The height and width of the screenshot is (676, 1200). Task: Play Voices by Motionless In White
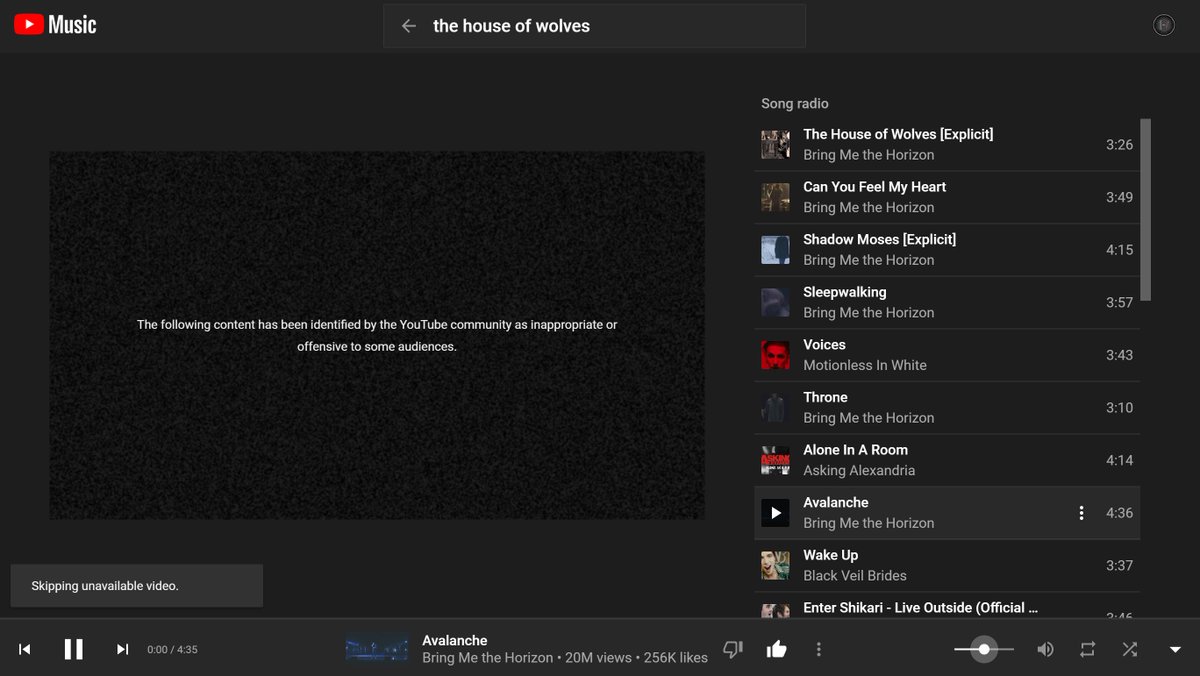pyautogui.click(x=947, y=355)
